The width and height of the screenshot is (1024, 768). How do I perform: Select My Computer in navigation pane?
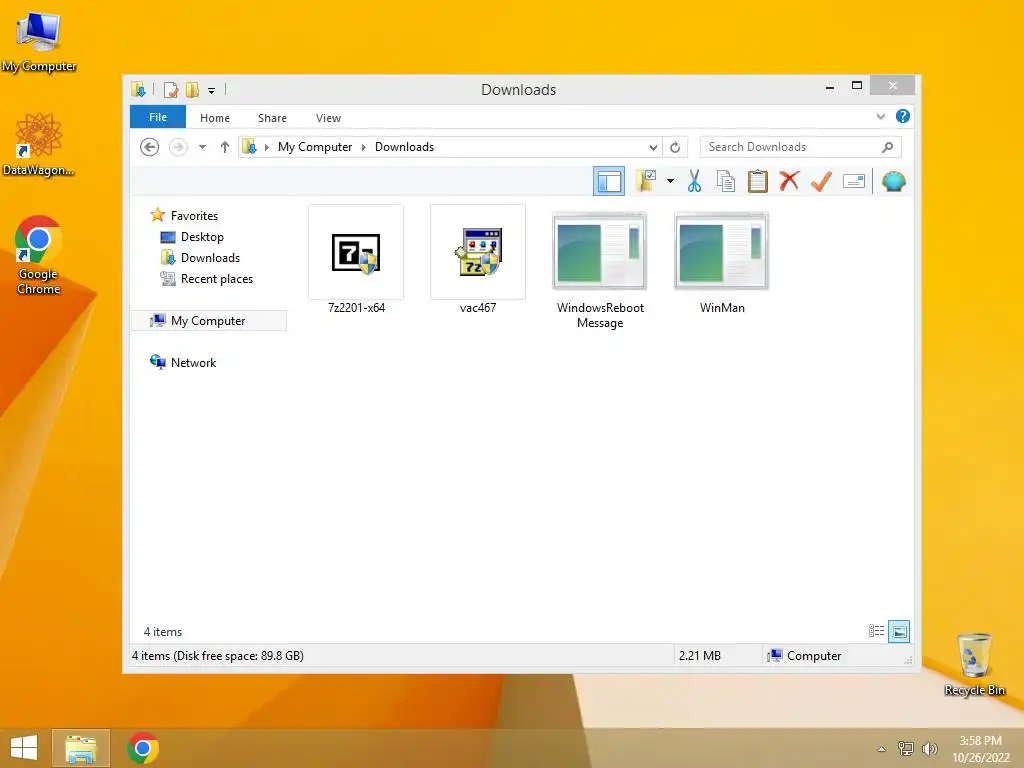tap(209, 321)
